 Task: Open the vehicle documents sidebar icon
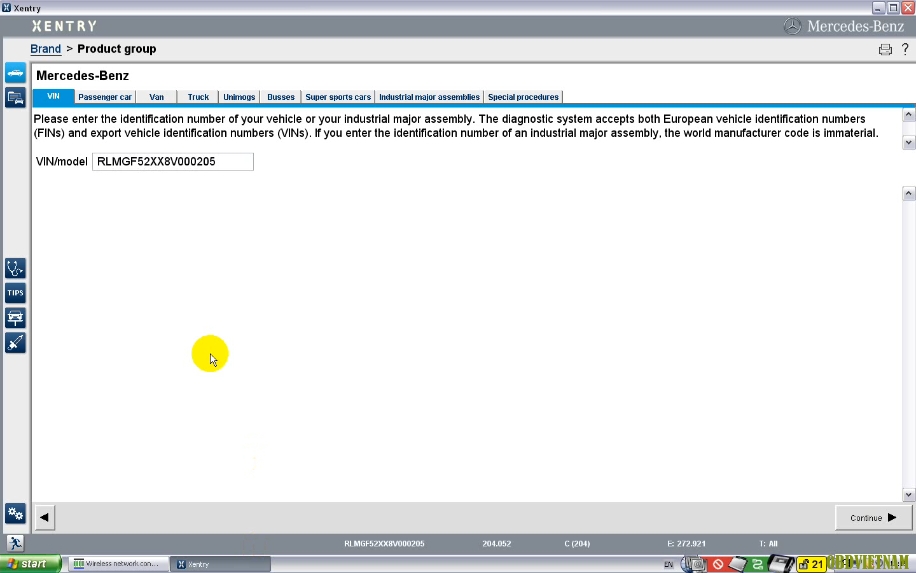[x=15, y=98]
